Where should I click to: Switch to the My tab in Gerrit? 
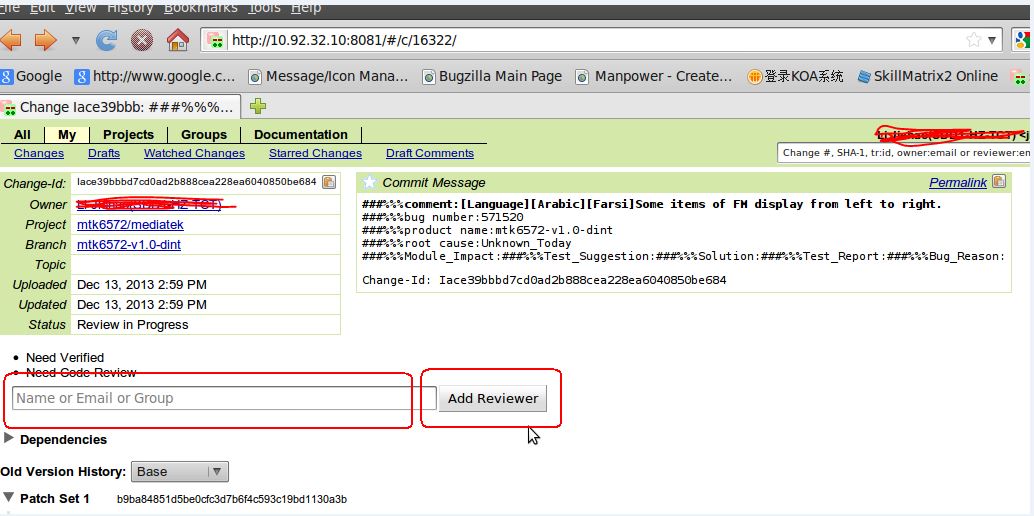pyautogui.click(x=67, y=135)
